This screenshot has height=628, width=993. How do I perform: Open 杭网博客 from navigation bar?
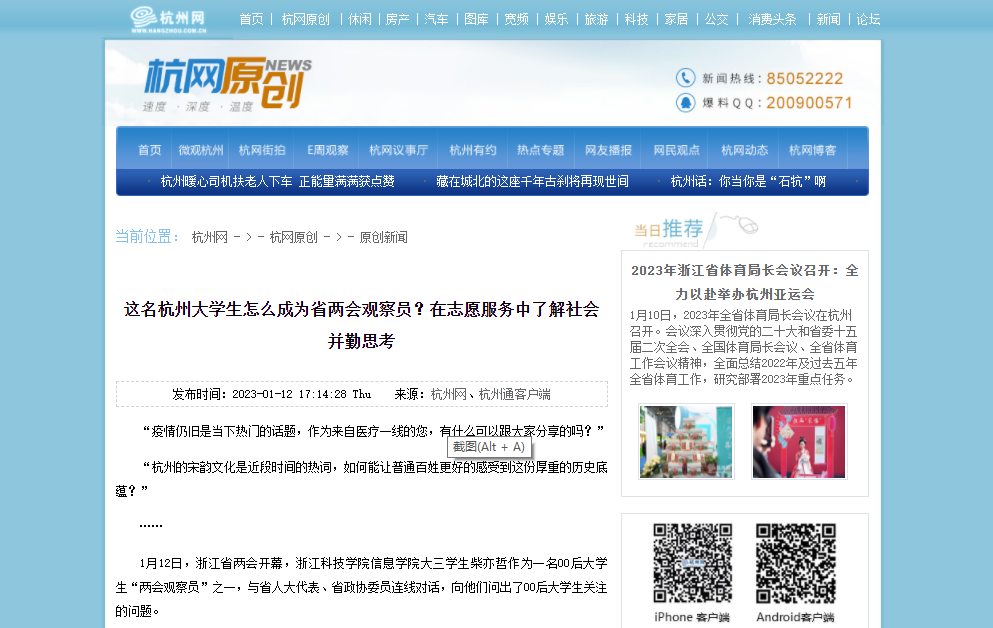(x=812, y=150)
